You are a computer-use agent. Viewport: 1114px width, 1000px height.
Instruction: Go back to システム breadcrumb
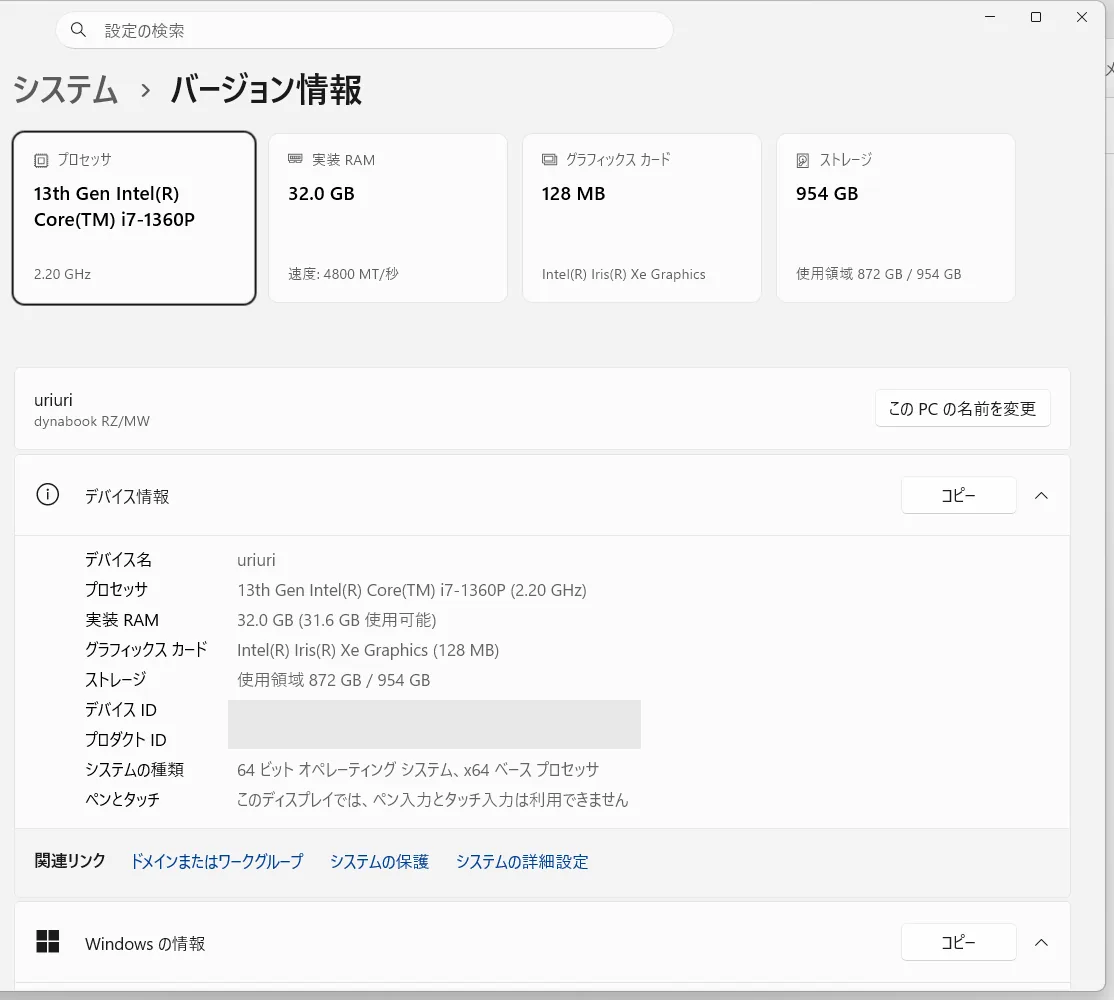[x=65, y=90]
